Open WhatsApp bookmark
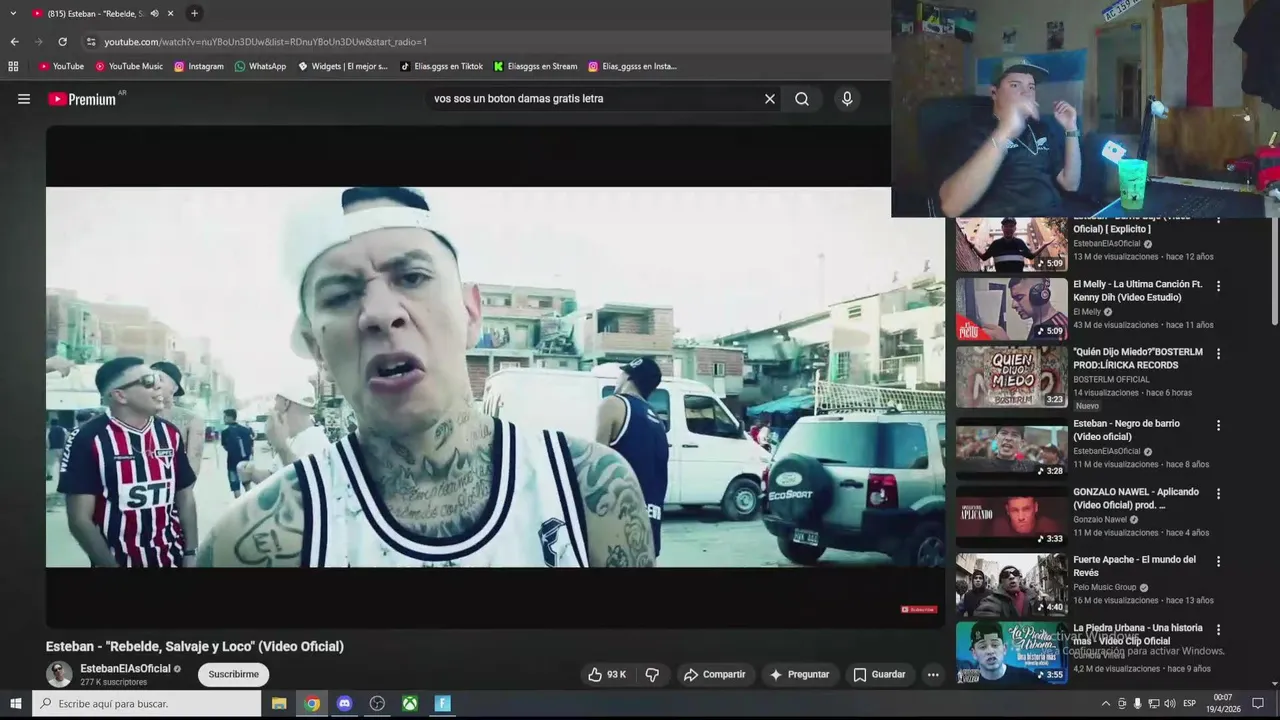The width and height of the screenshot is (1280, 720). click(x=260, y=66)
